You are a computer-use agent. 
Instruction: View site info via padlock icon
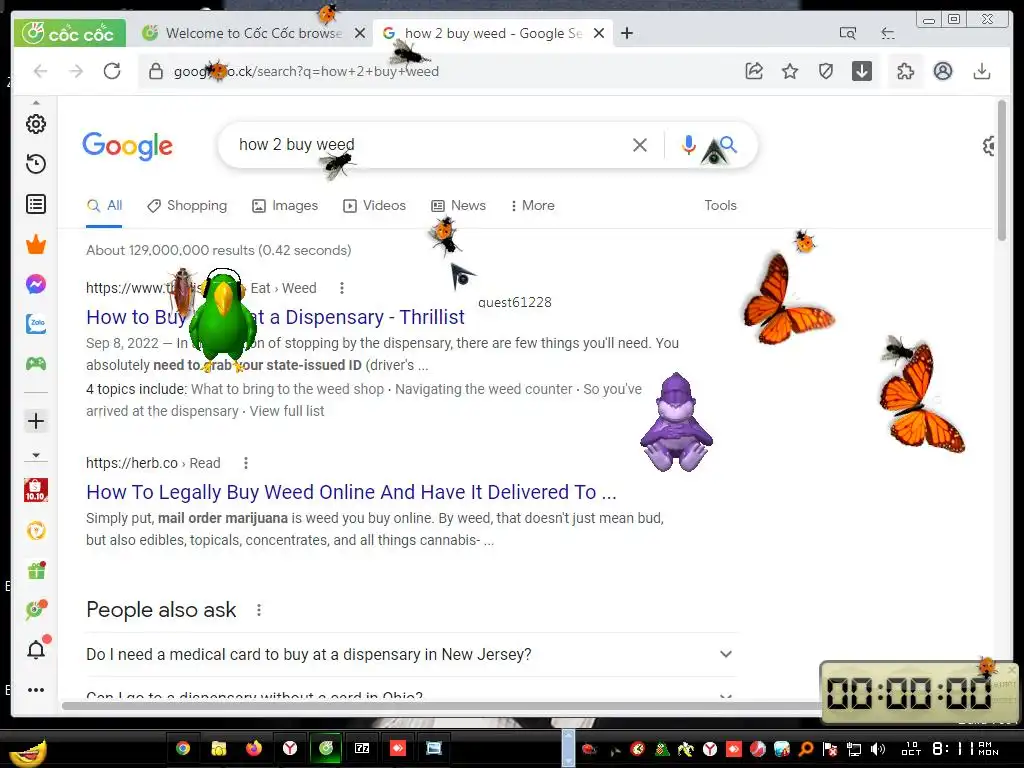tap(155, 71)
